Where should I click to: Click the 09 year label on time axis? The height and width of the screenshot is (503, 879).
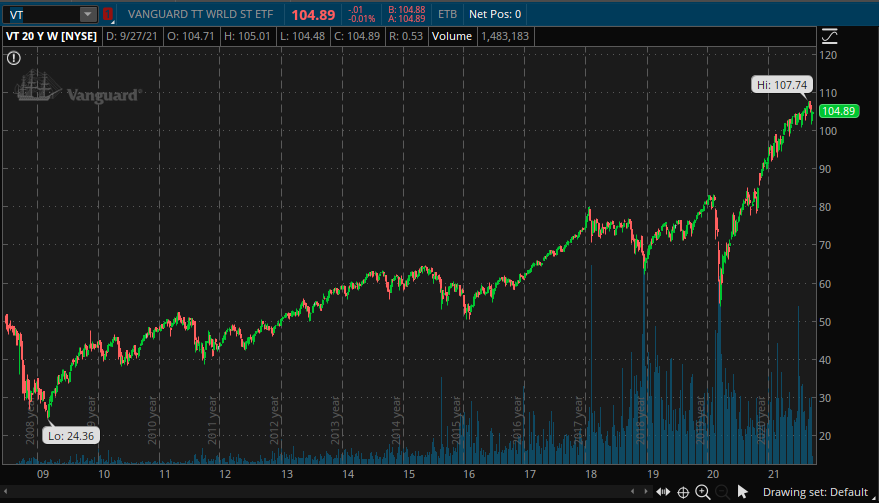[43, 474]
